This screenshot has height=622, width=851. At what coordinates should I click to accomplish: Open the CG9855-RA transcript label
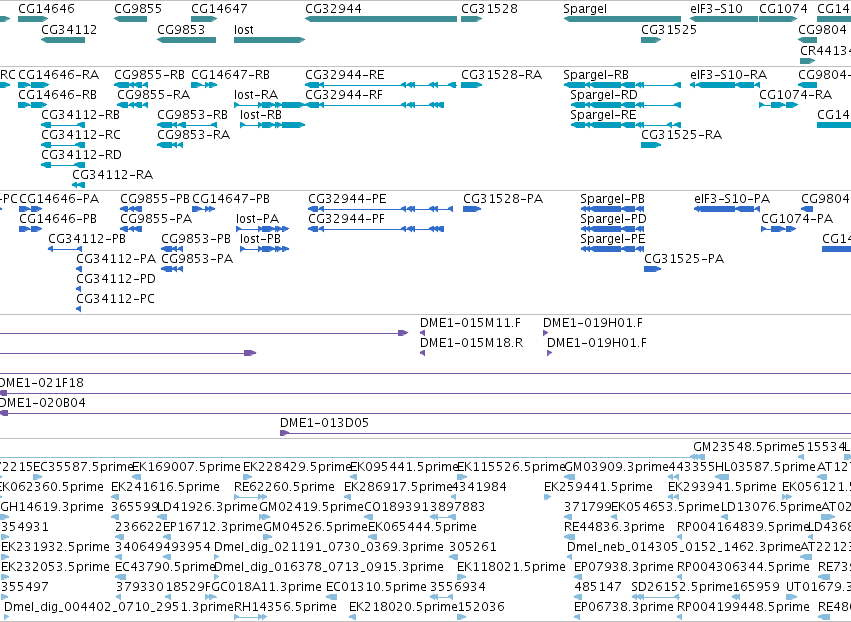[154, 94]
